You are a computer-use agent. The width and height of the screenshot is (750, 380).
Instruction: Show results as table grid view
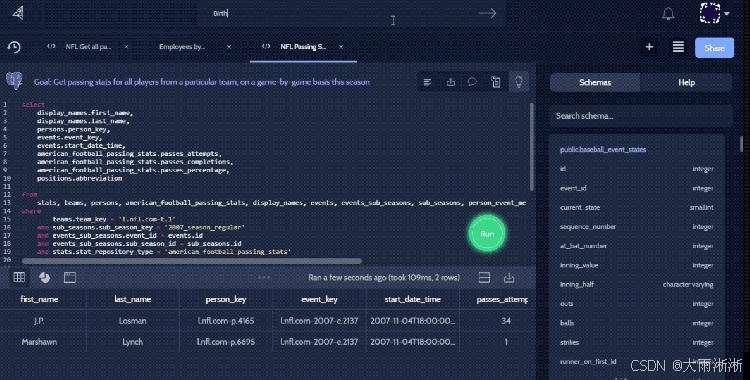point(19,277)
